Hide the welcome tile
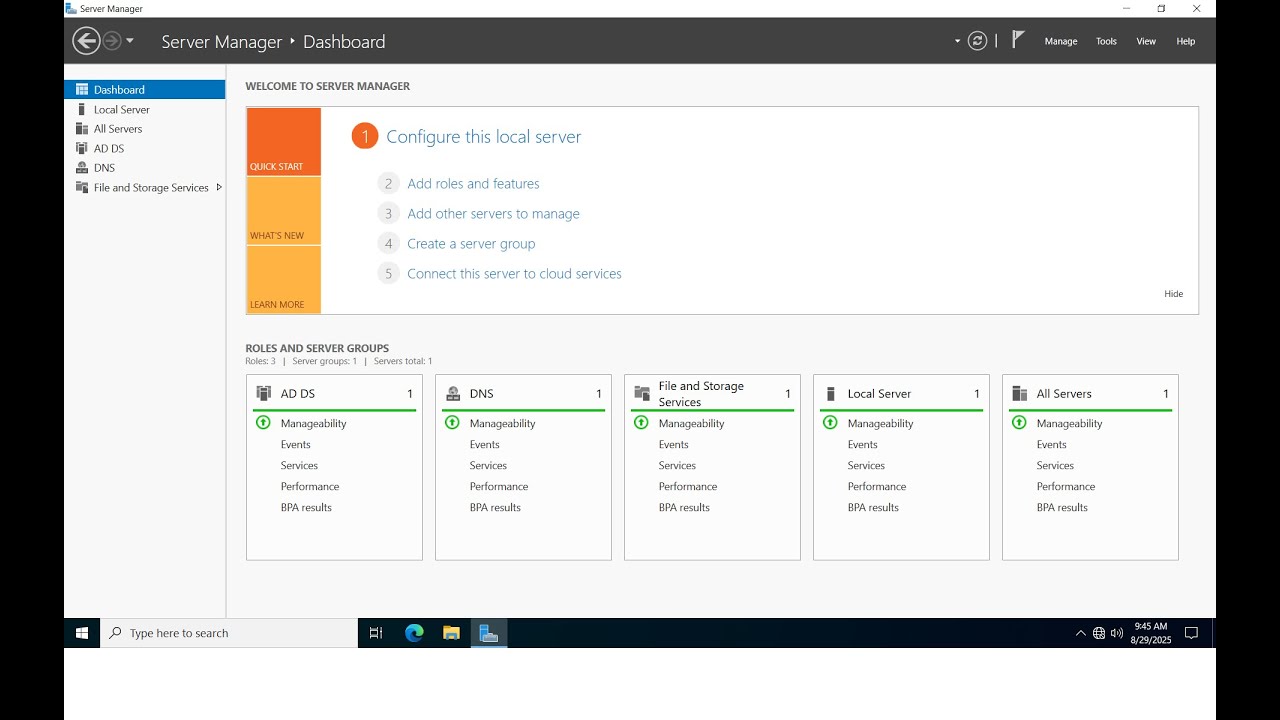The height and width of the screenshot is (720, 1280). tap(1173, 294)
